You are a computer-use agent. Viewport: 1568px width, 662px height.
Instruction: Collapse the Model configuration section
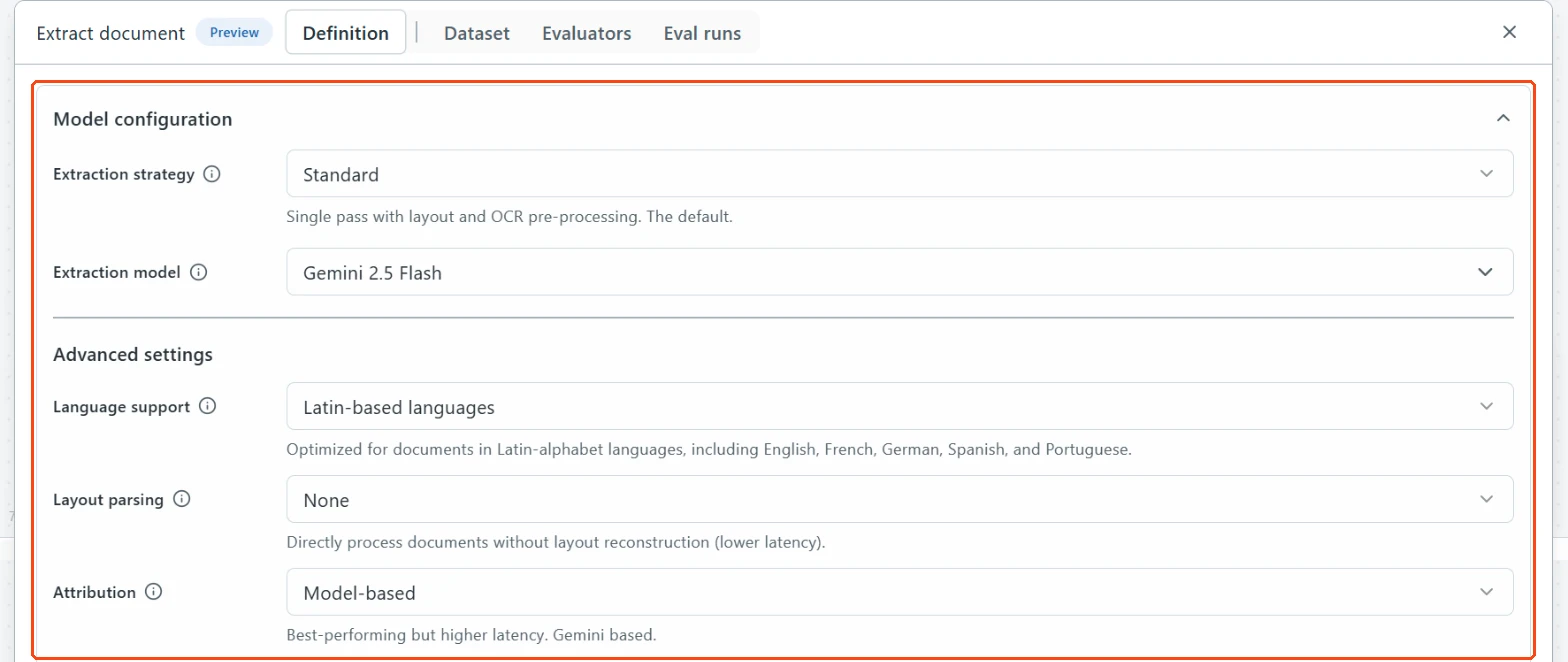[x=1502, y=118]
